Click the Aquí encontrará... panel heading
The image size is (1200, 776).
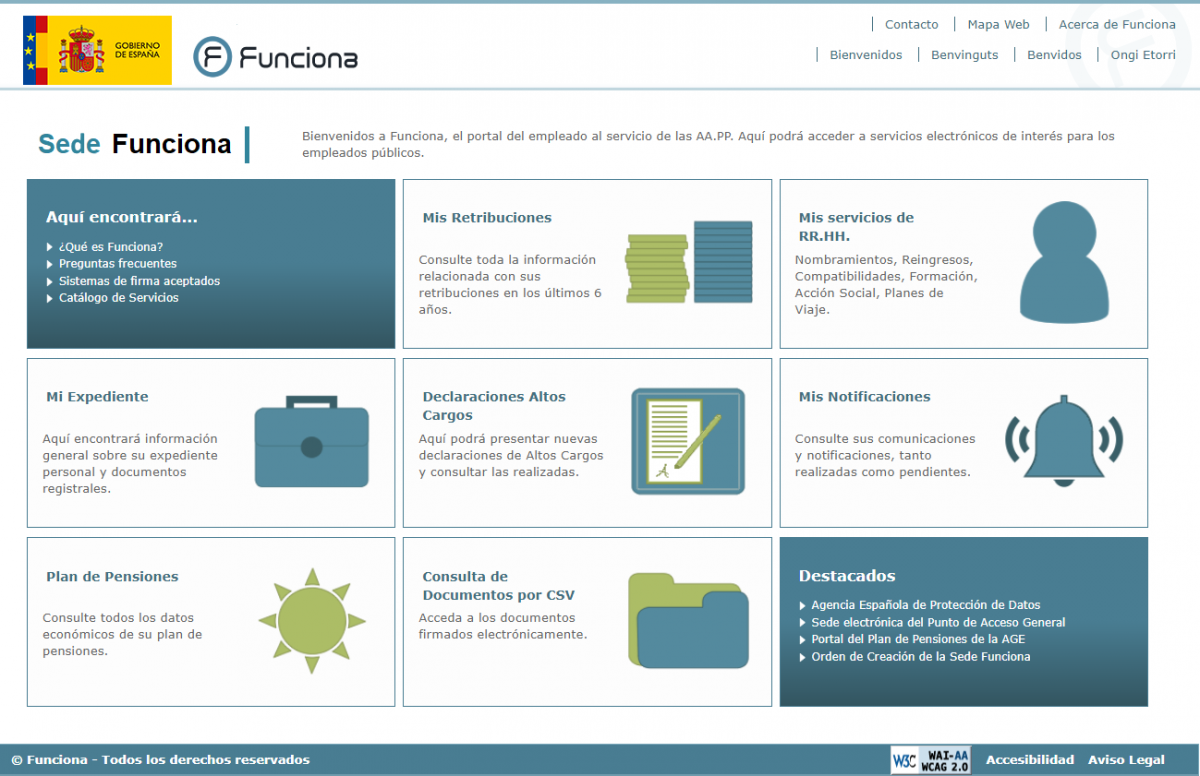coord(122,217)
